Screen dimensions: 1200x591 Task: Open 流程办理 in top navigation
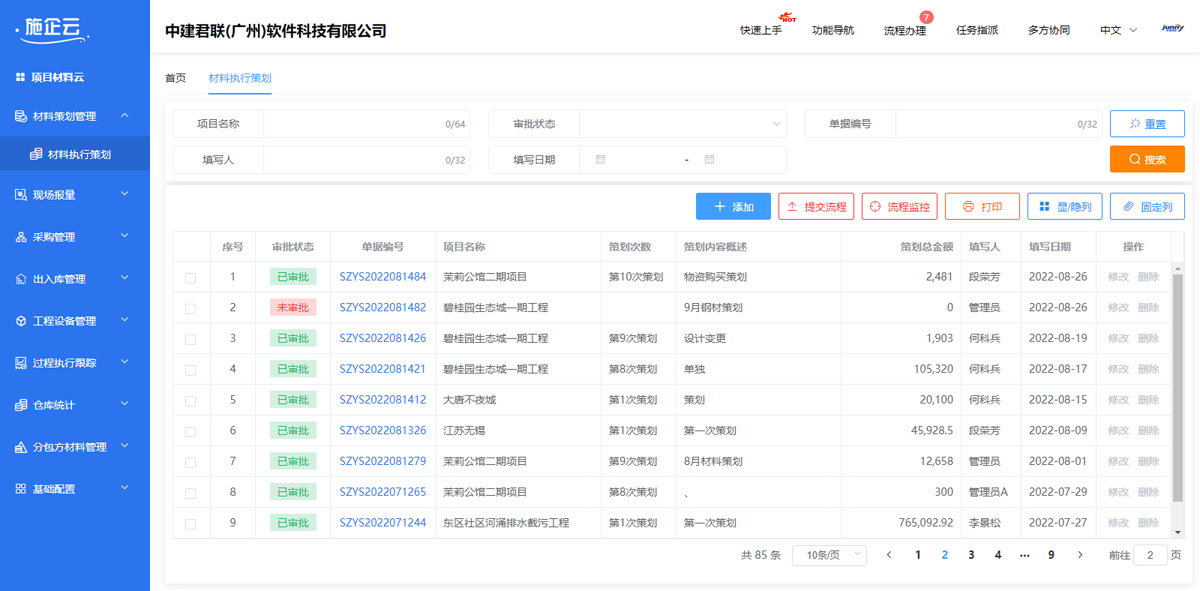point(905,30)
